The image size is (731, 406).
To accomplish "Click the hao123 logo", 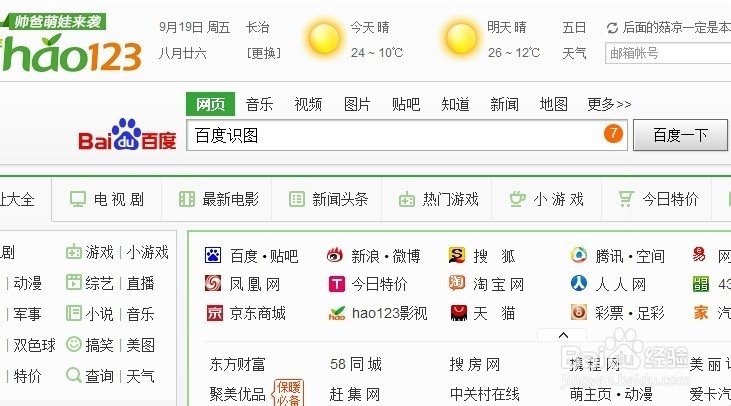I will (71, 53).
